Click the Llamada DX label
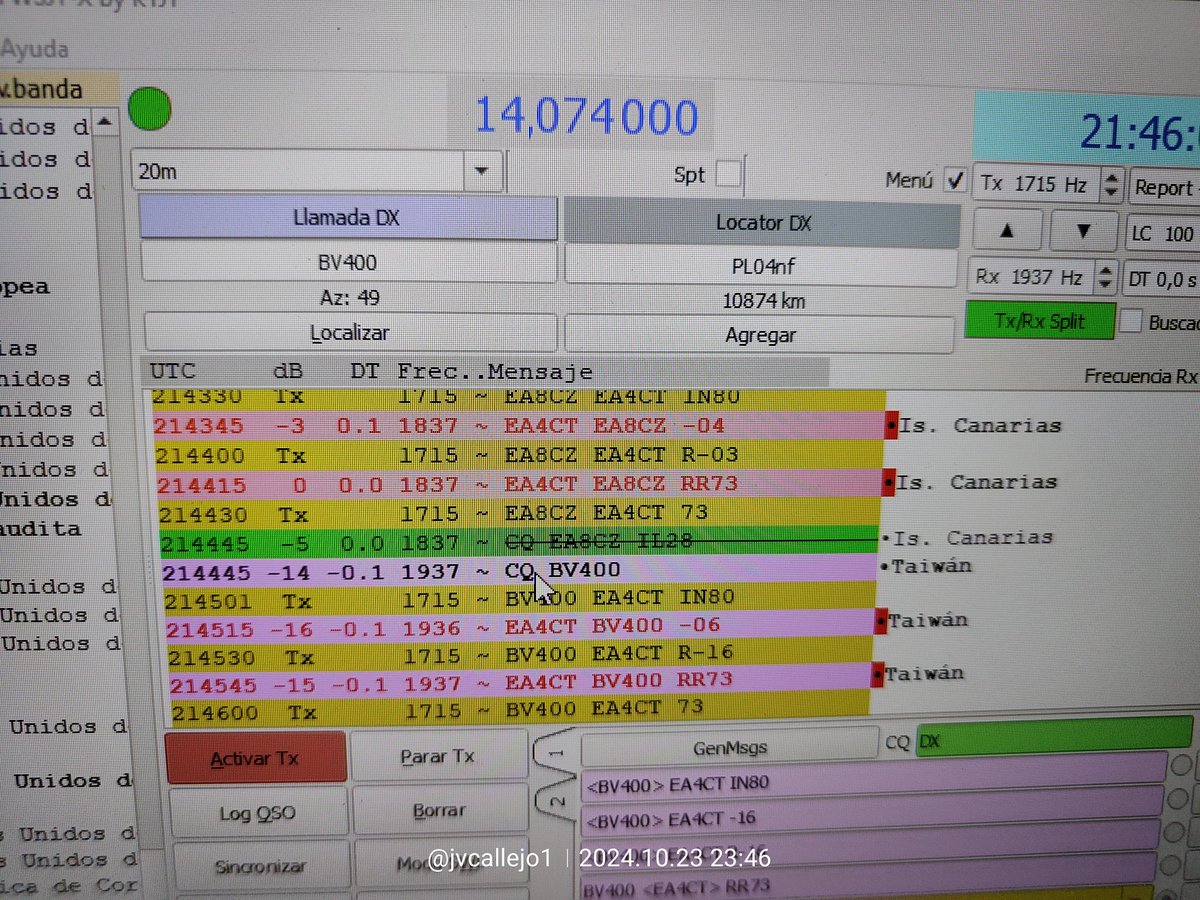This screenshot has height=900, width=1200. [347, 218]
